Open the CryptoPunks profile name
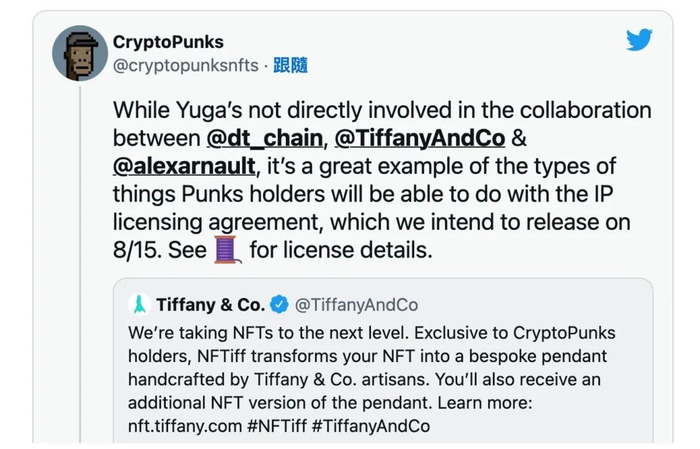 tap(168, 42)
